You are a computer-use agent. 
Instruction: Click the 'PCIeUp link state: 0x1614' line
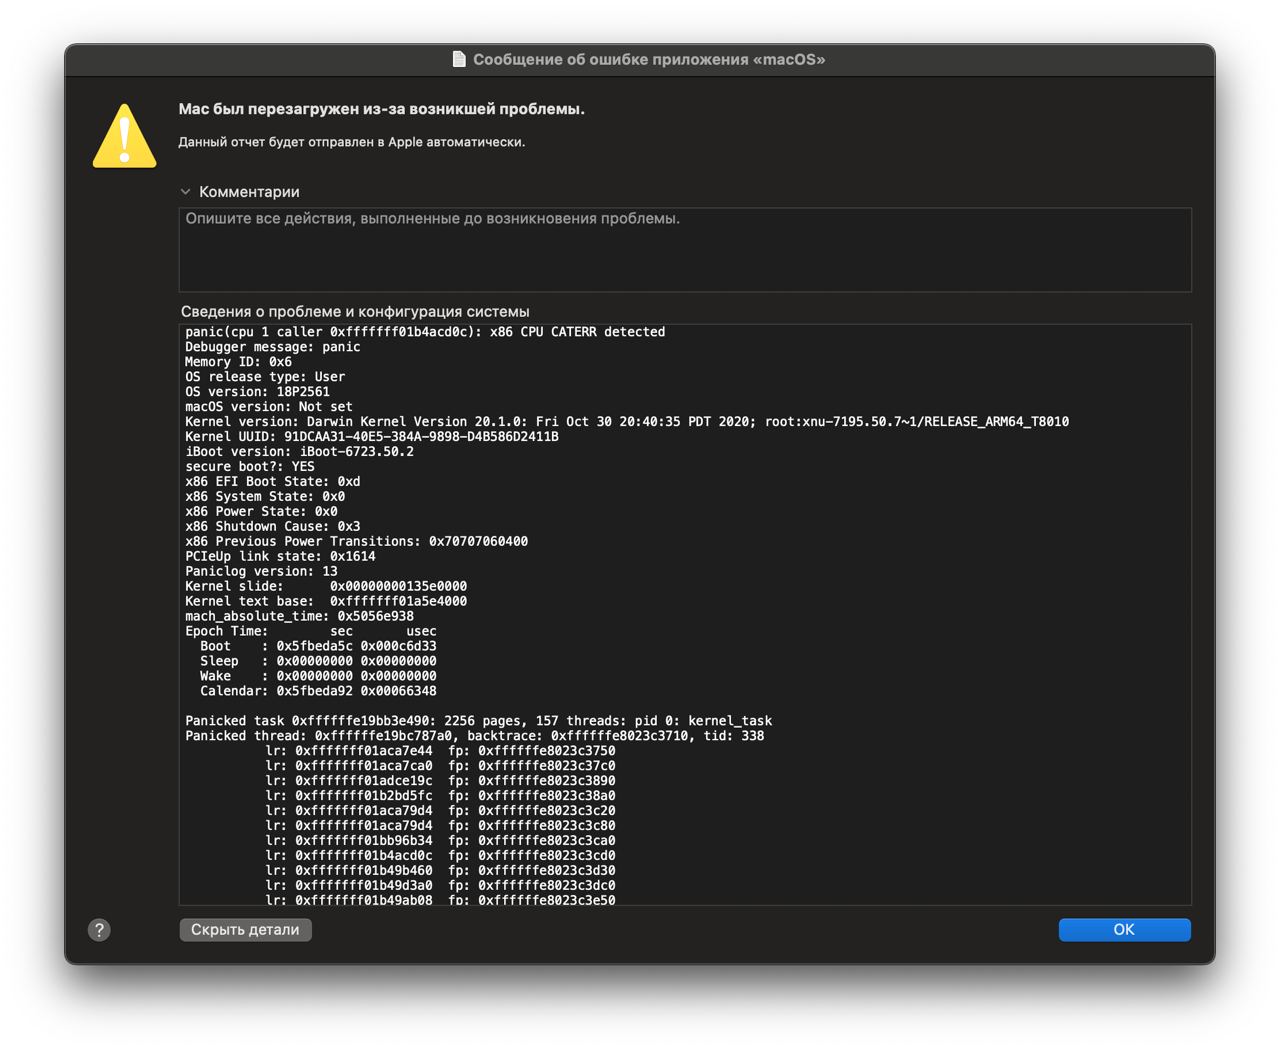pyautogui.click(x=281, y=557)
